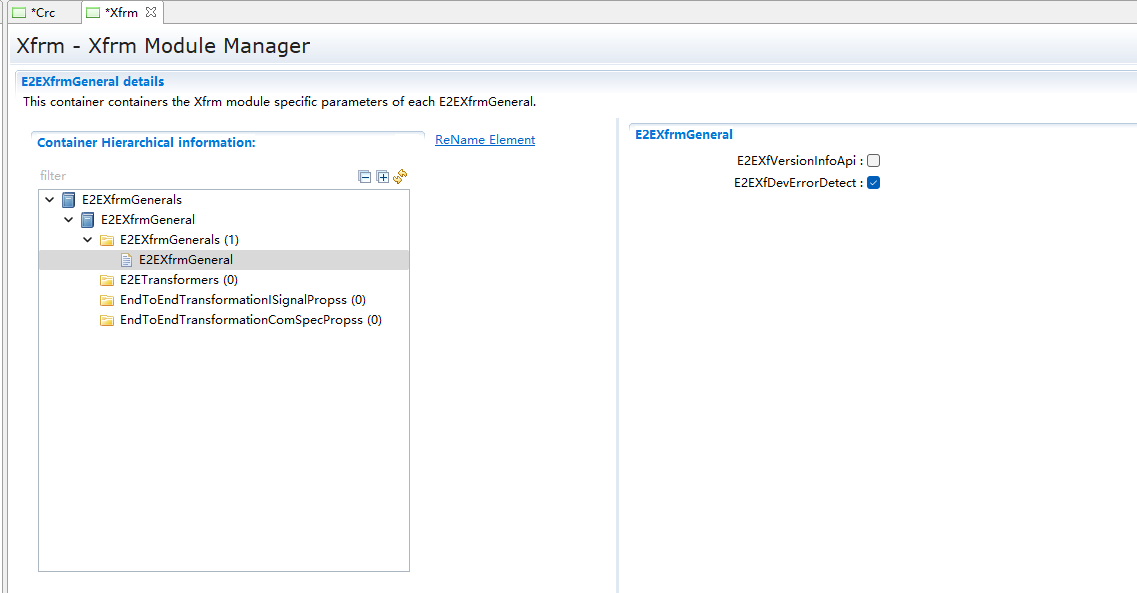The height and width of the screenshot is (593, 1137).
Task: Collapse the E2EXfrmGeneral container node
Action: coord(69,220)
